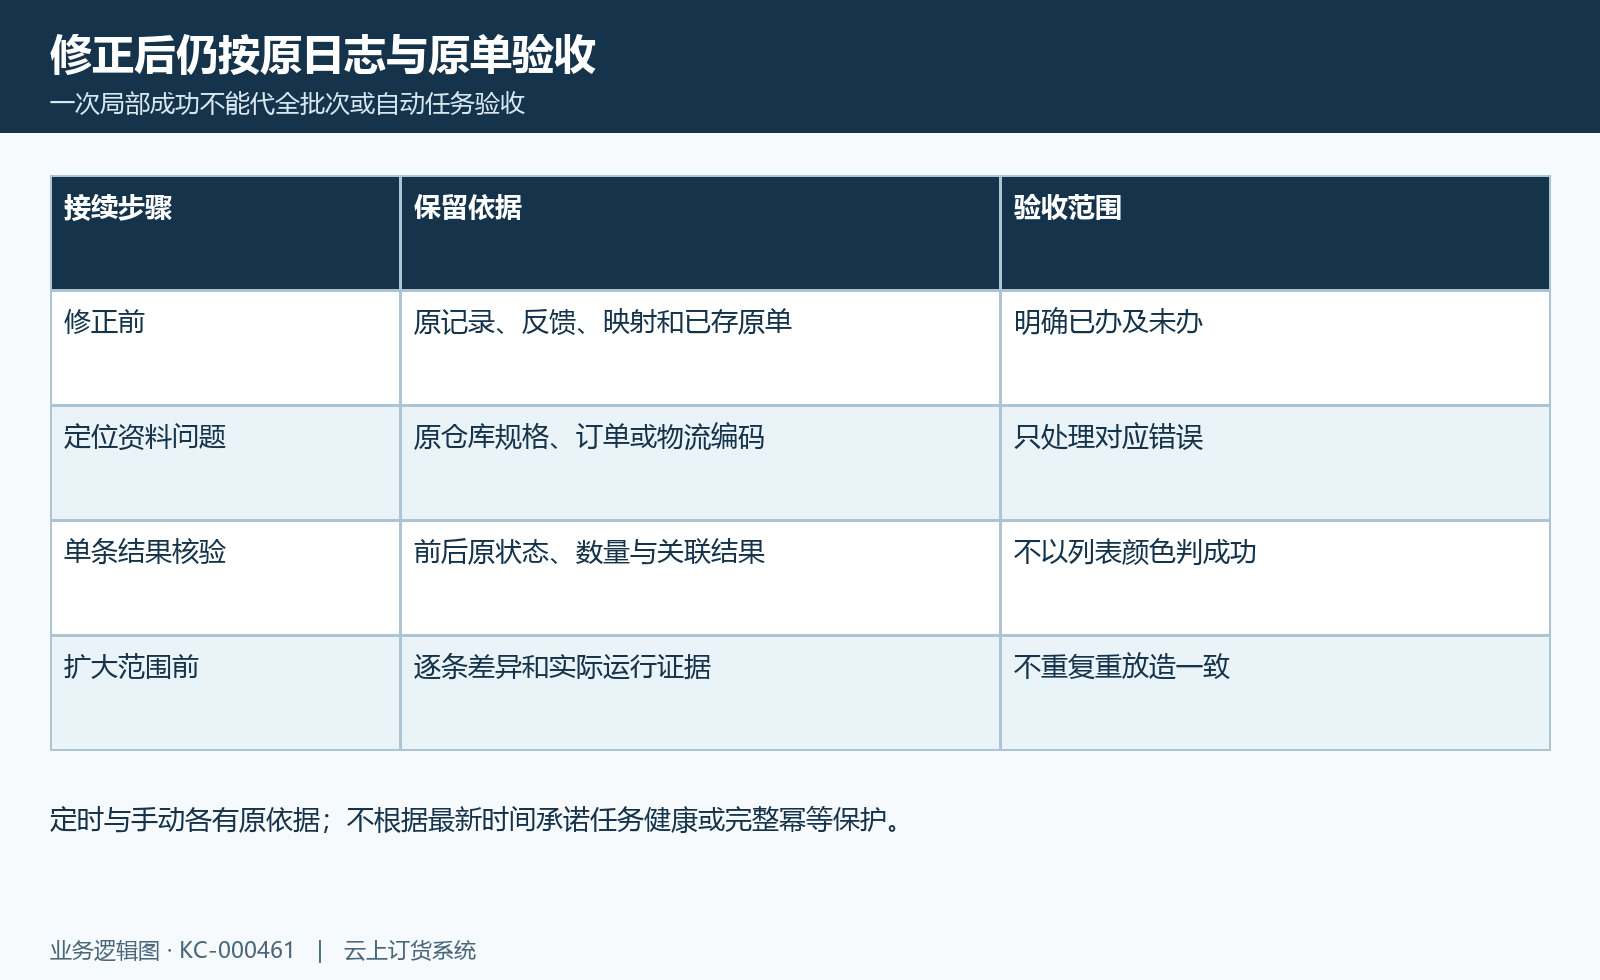The width and height of the screenshot is (1600, 980).
Task: Click the cell 只处理对应错误
Action: coord(1275,463)
